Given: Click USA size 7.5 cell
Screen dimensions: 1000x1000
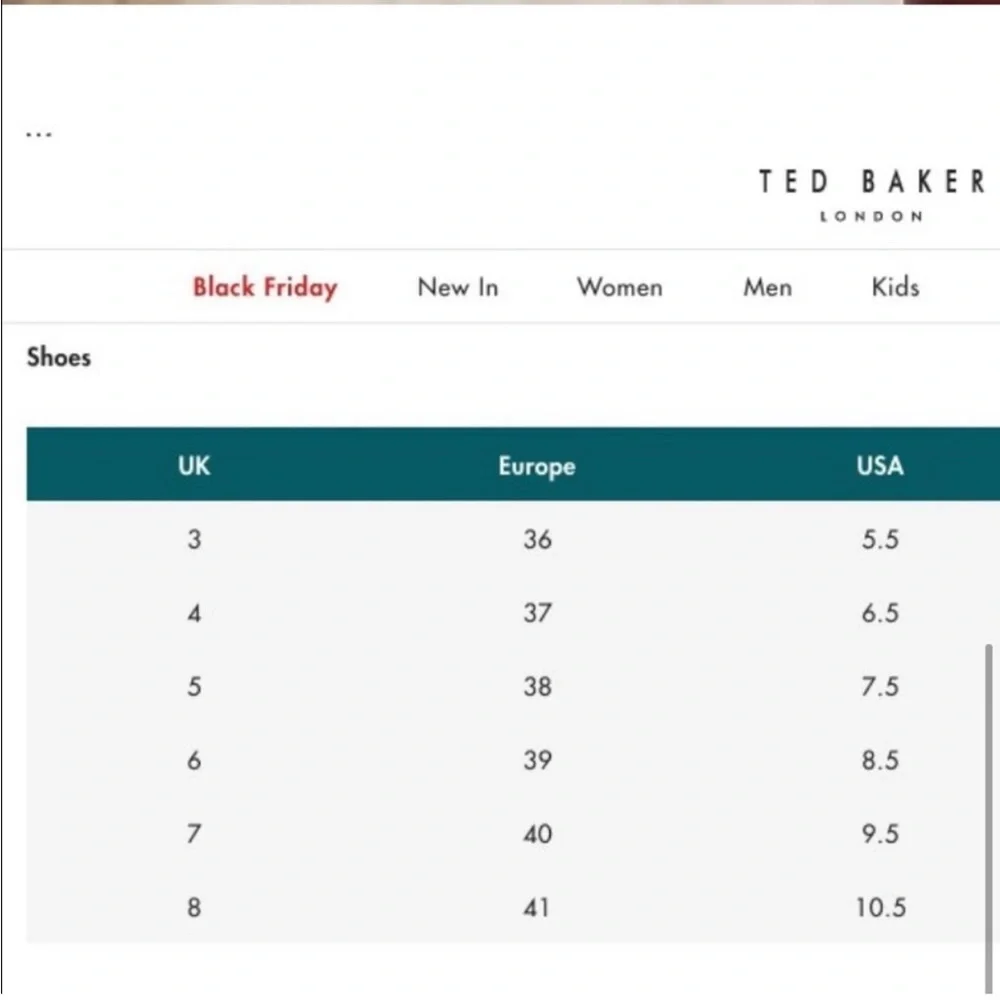Looking at the screenshot, I should (x=879, y=686).
